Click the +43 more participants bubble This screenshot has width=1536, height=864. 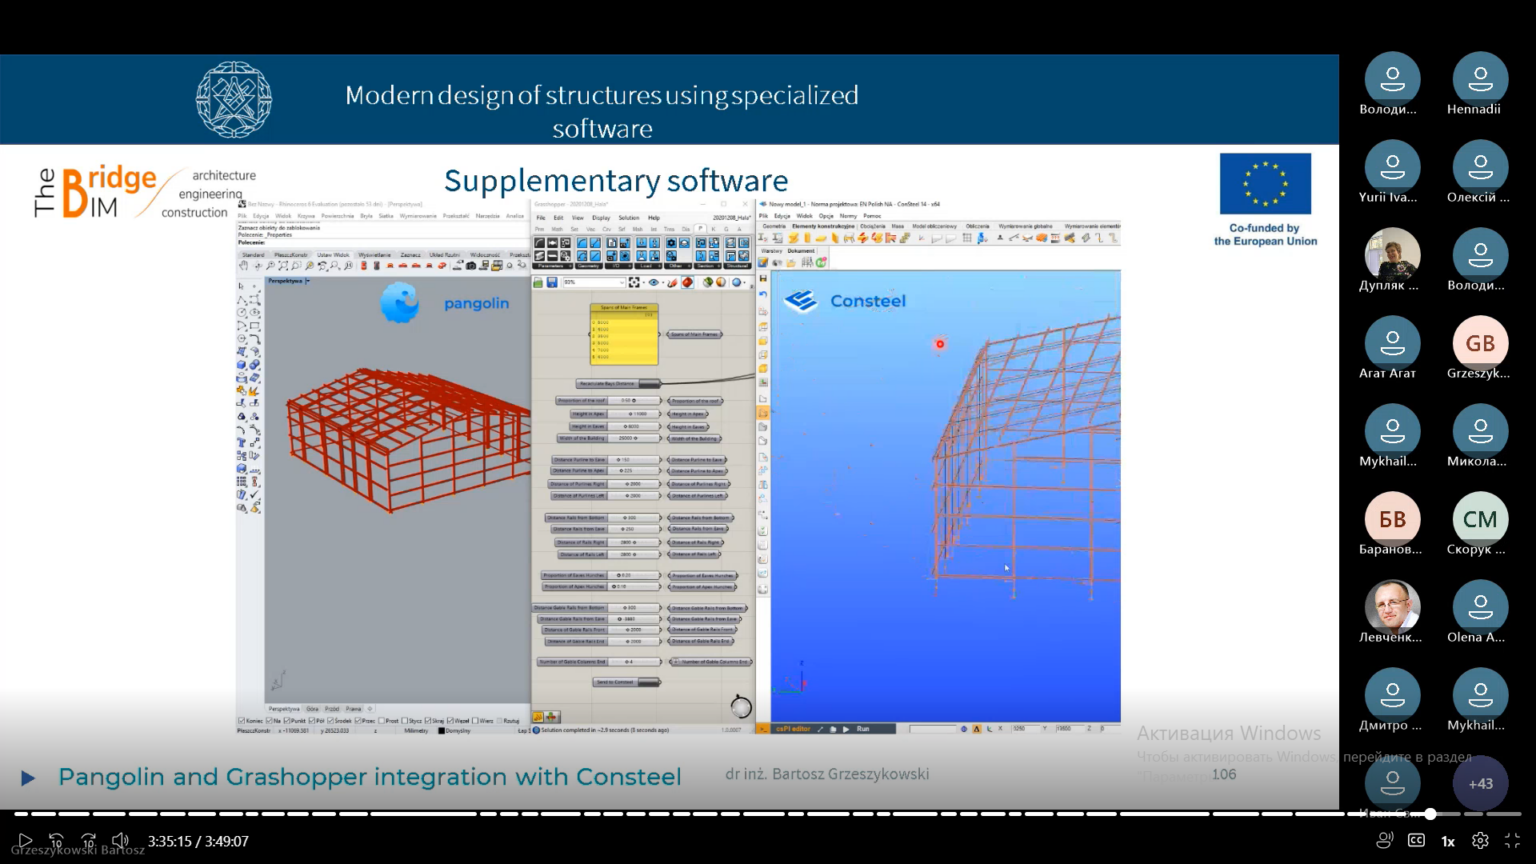[x=1480, y=783]
